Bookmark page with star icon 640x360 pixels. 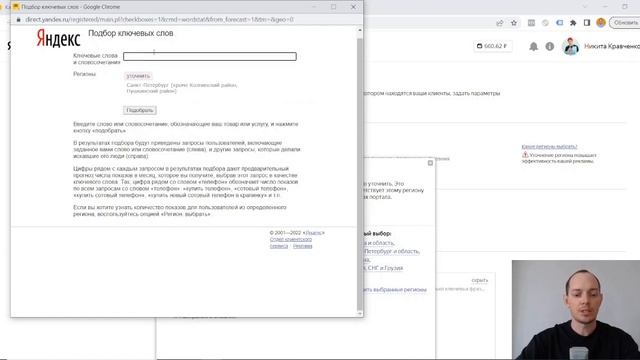click(x=514, y=23)
